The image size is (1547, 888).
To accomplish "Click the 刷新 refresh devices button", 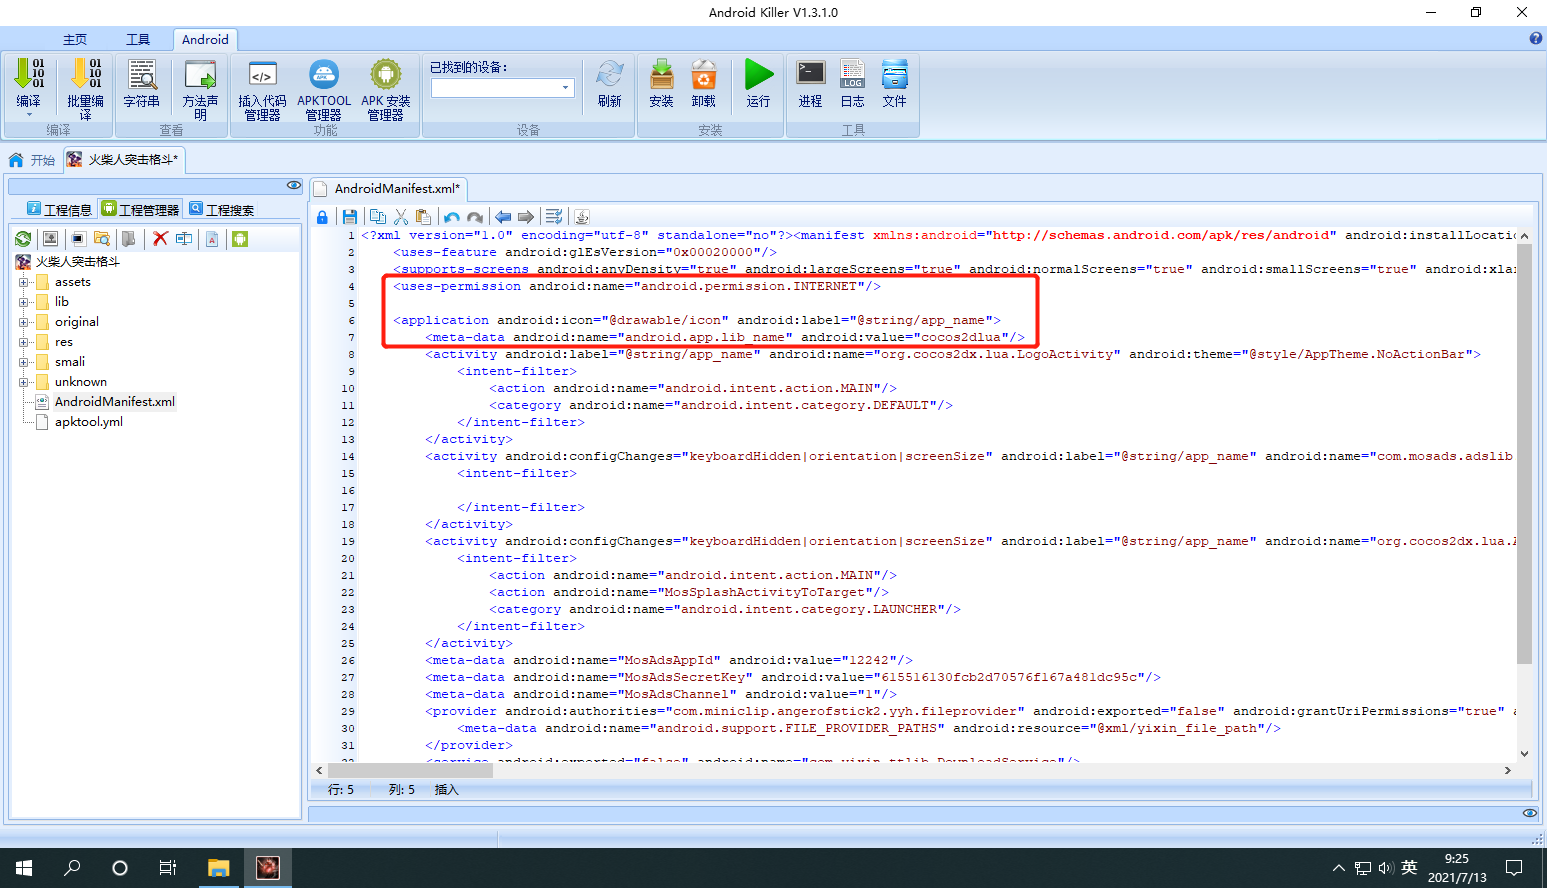I will point(610,83).
